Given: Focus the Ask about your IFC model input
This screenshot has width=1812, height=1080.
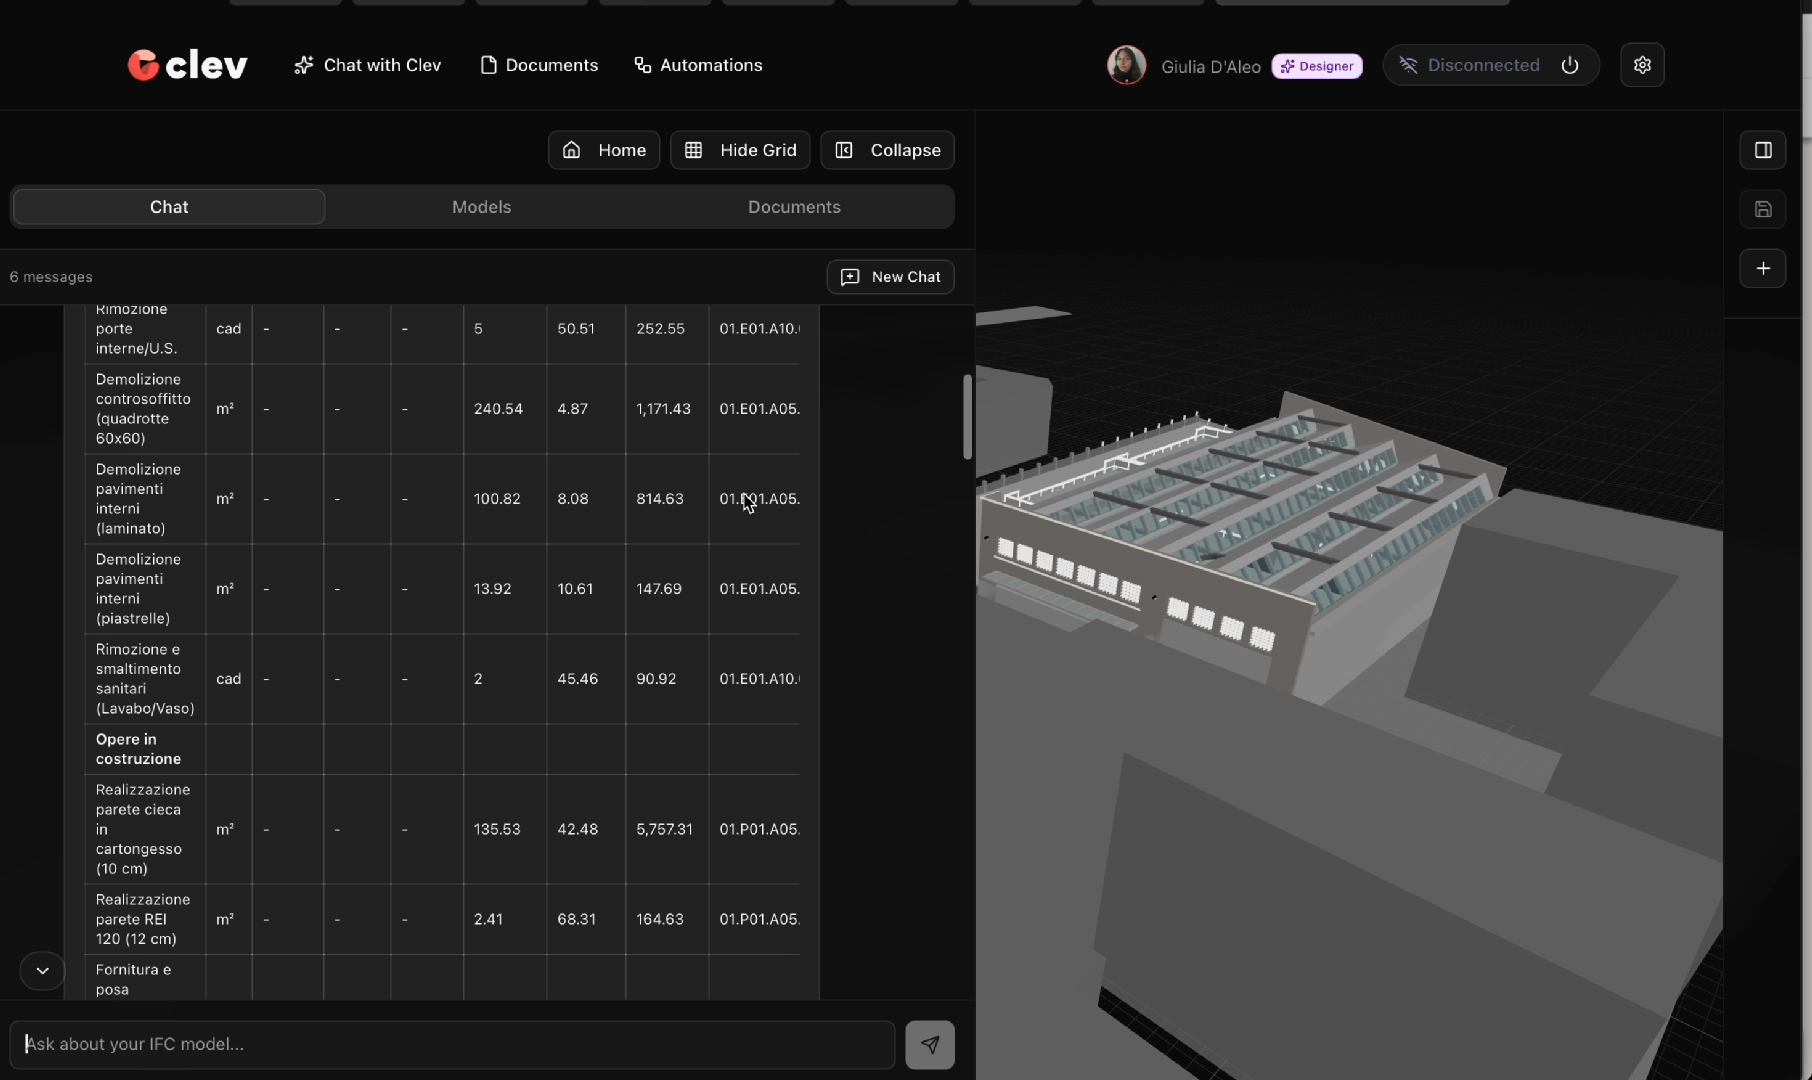Looking at the screenshot, I should point(452,1044).
